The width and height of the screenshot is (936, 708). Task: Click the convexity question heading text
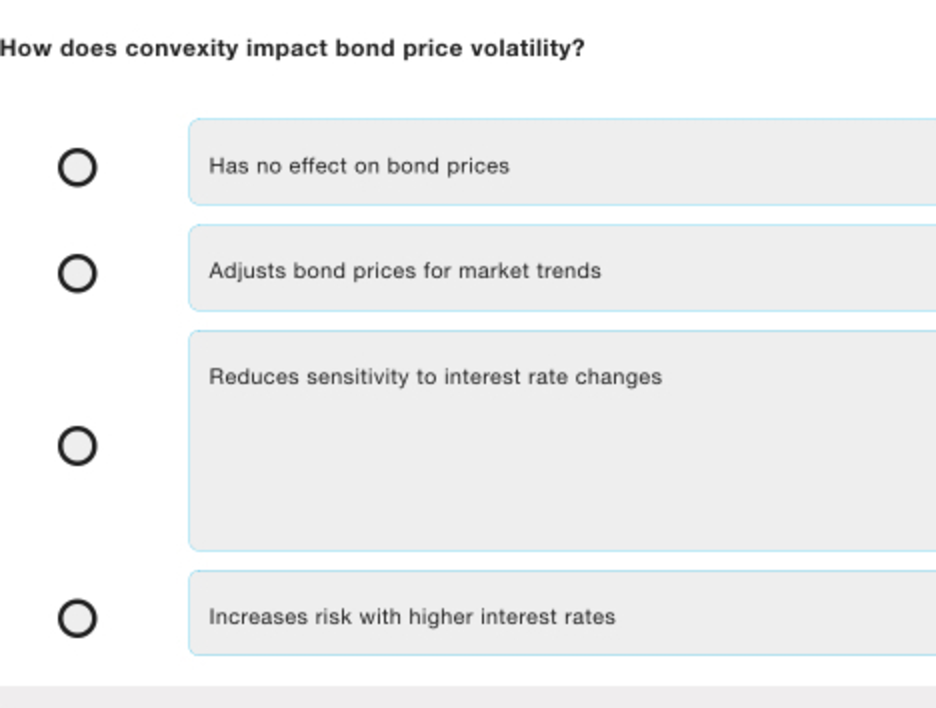click(292, 48)
